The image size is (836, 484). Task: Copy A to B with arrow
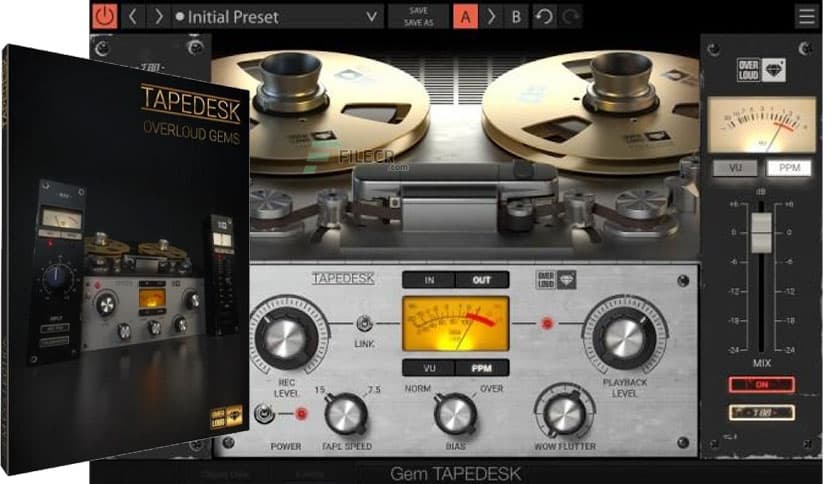coord(492,17)
